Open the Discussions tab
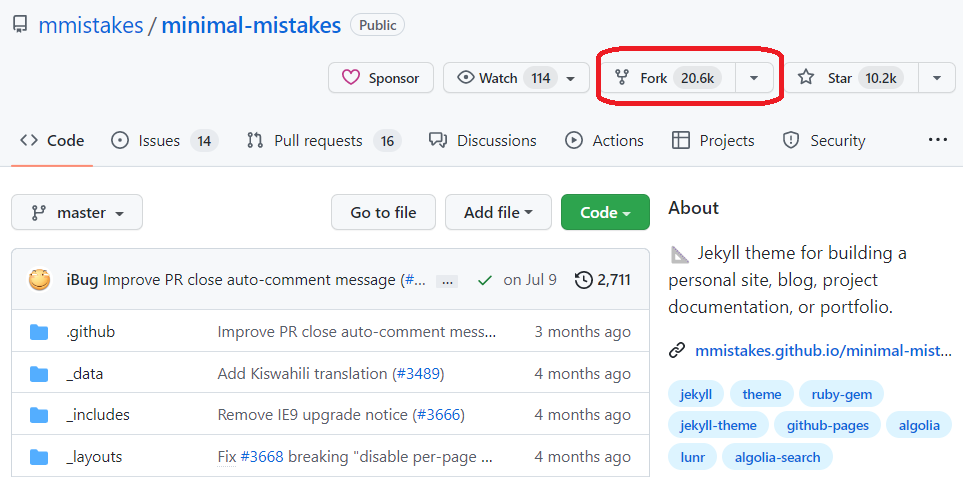963x477 pixels. (483, 141)
